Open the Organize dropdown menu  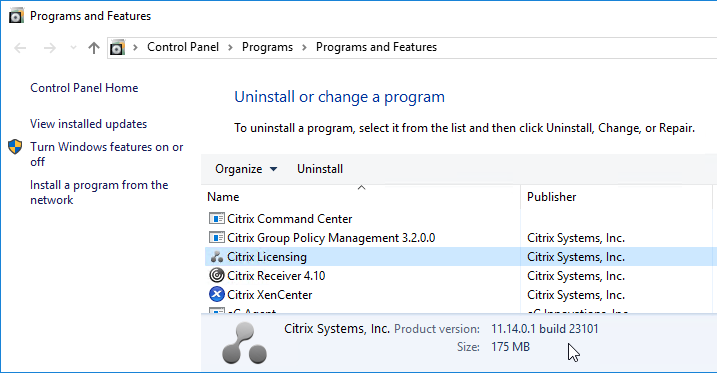point(246,169)
